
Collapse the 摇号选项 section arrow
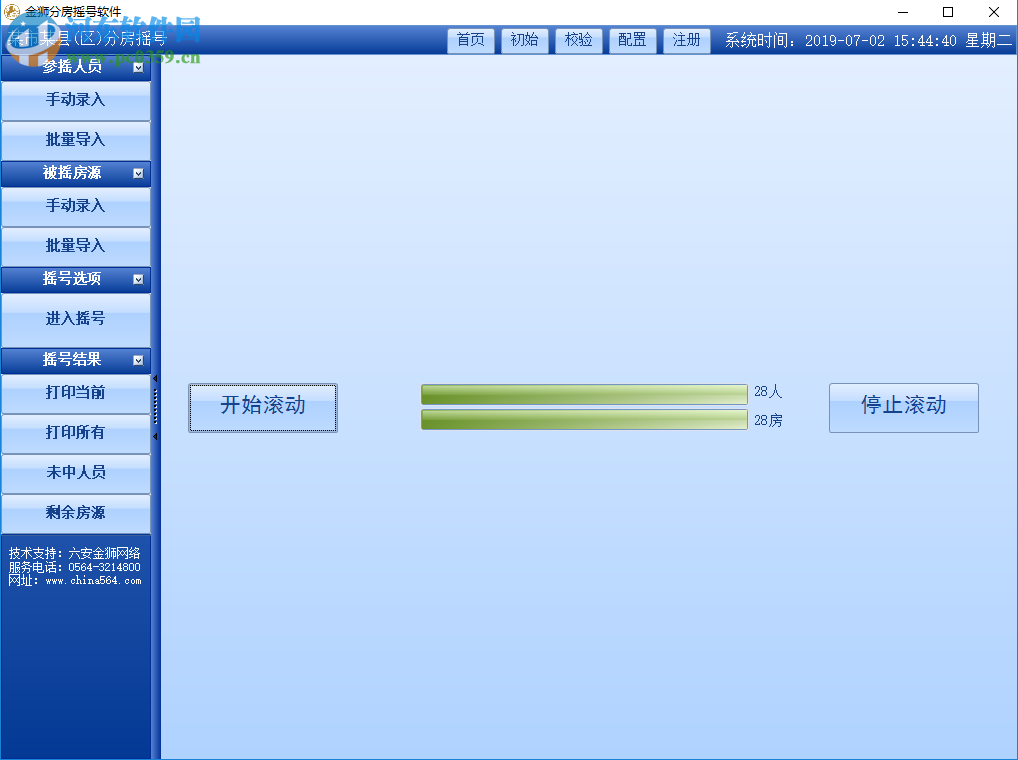pos(138,279)
